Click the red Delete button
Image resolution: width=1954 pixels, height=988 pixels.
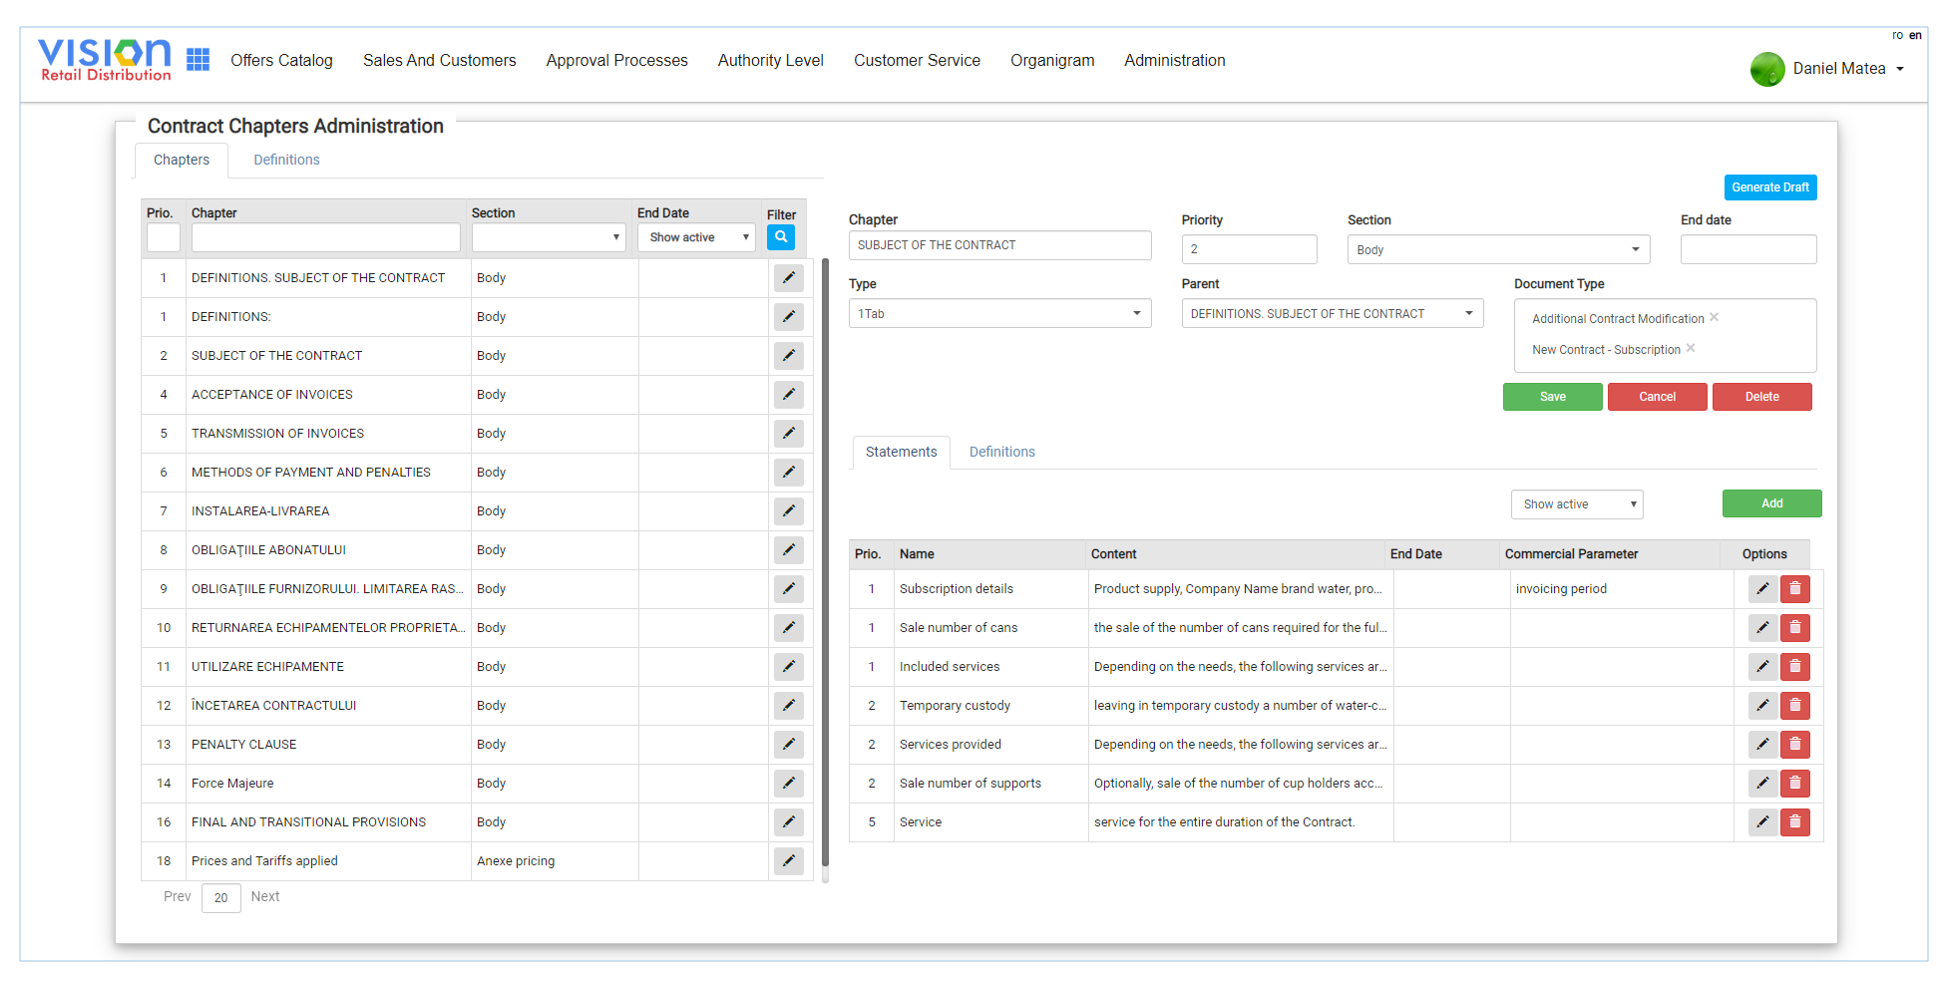[1762, 397]
